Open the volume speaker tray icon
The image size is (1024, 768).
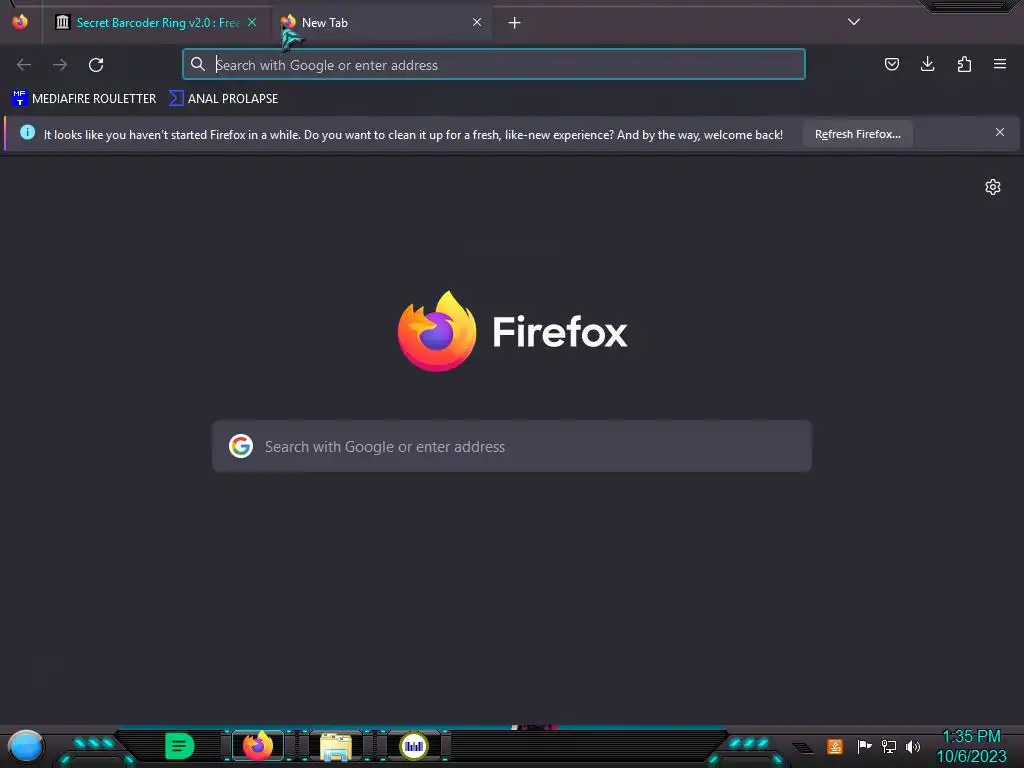(913, 746)
